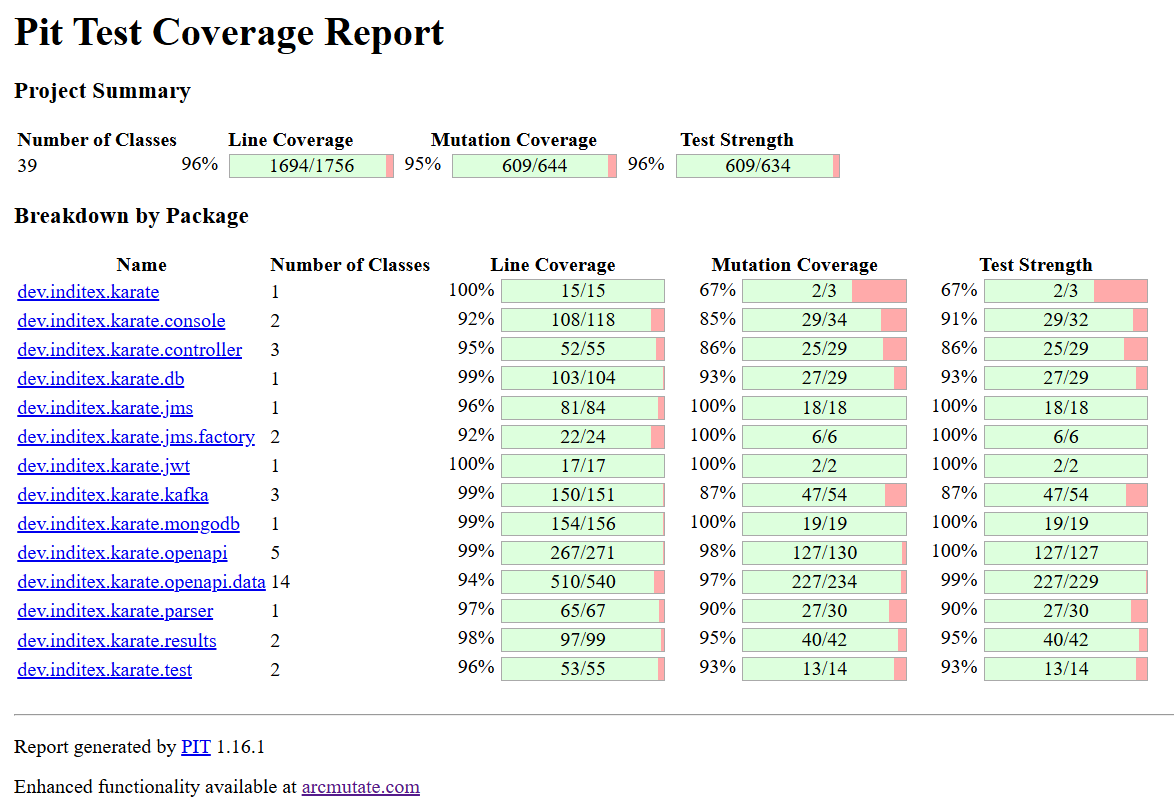Image resolution: width=1174 pixels, height=805 pixels.
Task: Open the dev.inditex.karate package link
Action: (x=88, y=292)
